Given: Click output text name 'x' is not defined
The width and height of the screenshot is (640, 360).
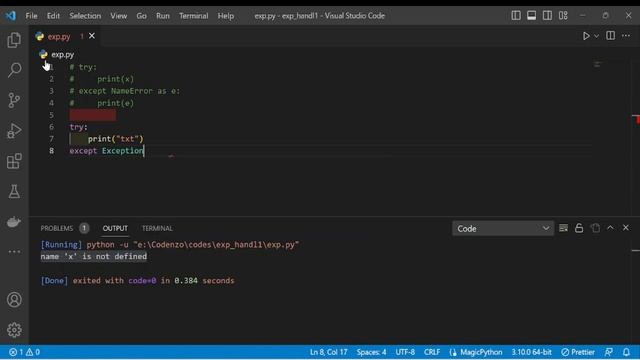Looking at the screenshot, I should coord(93,256).
